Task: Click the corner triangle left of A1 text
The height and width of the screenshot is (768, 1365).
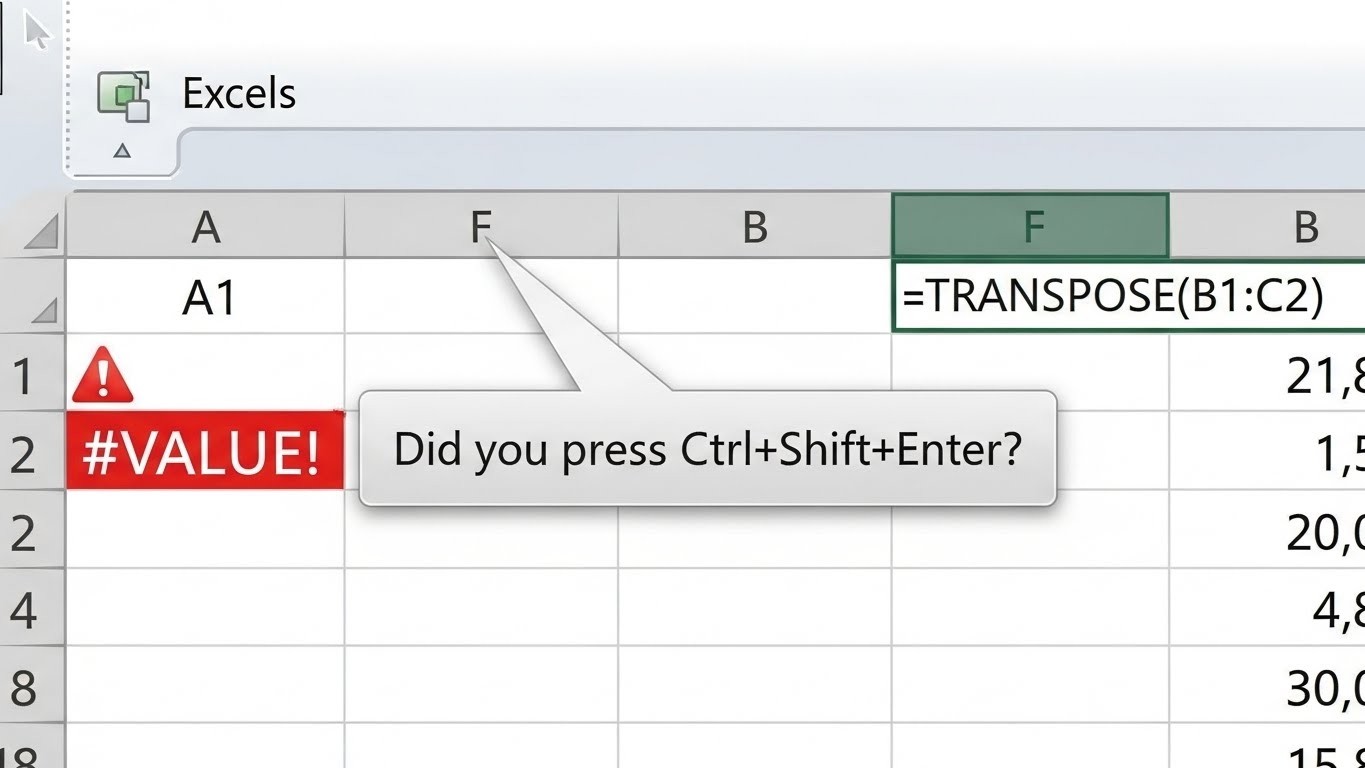Action: 43,313
